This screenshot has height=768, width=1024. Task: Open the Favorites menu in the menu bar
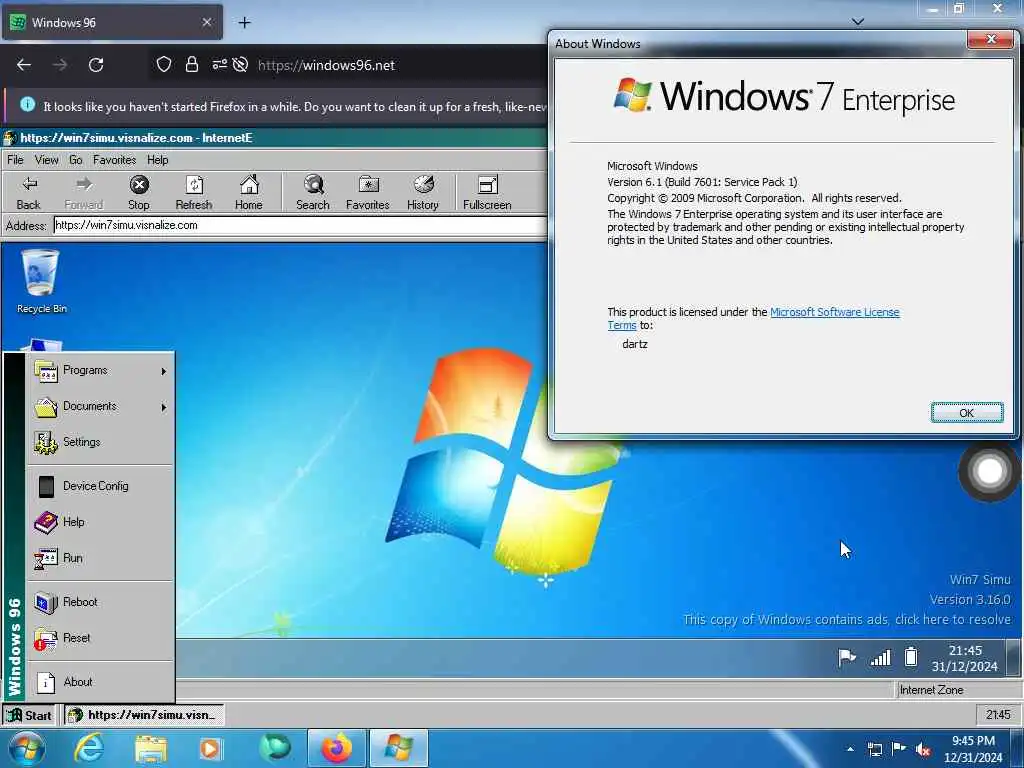(114, 160)
